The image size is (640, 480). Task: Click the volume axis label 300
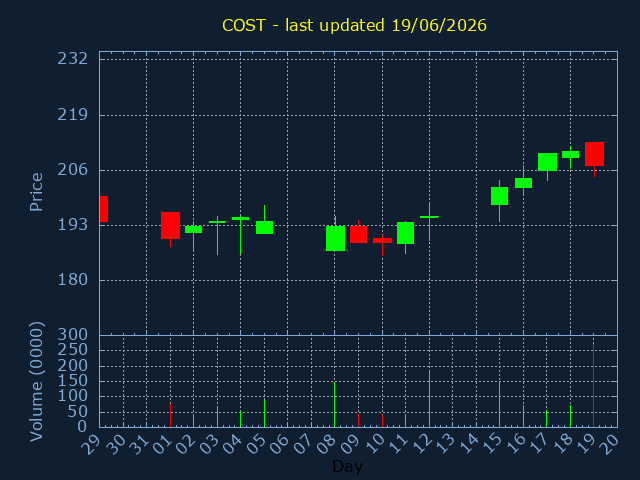73,335
